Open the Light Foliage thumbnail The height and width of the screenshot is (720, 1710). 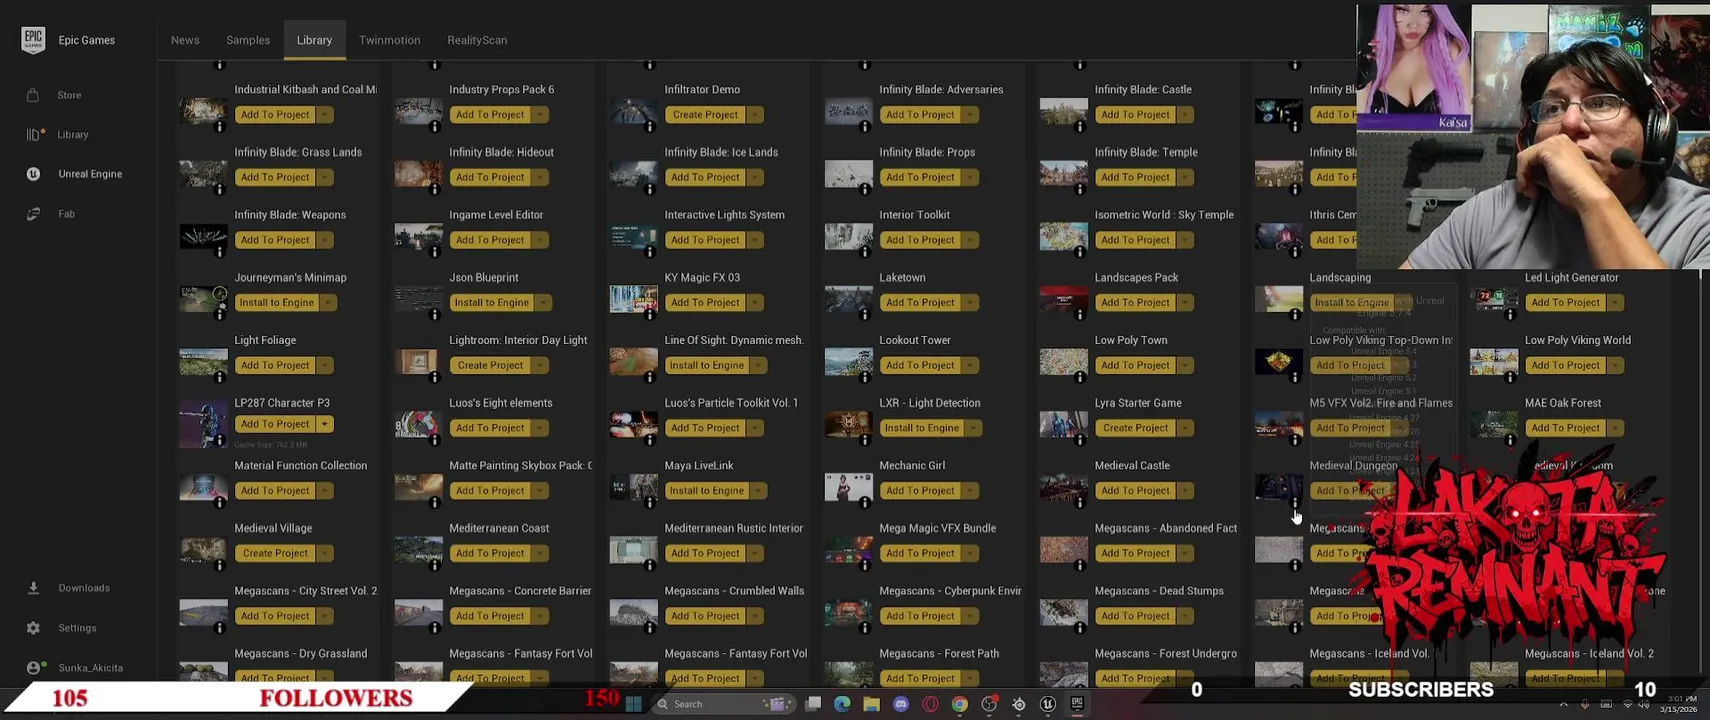click(x=203, y=362)
